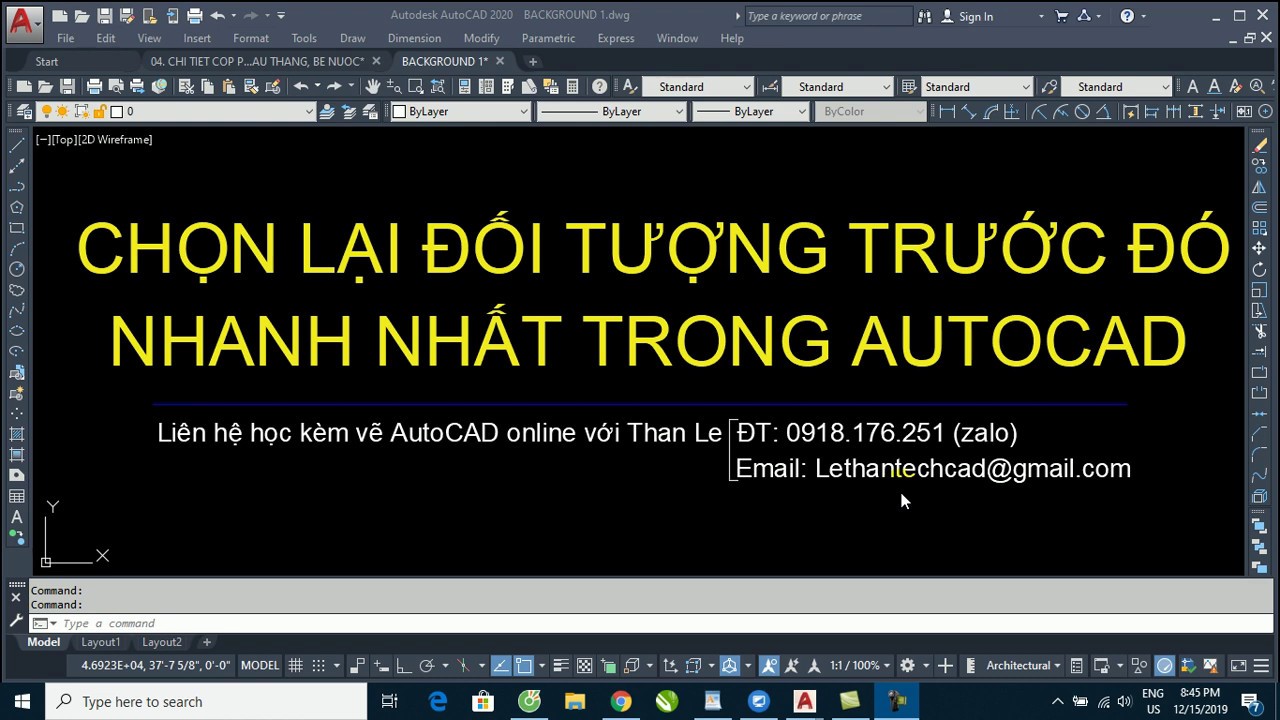Click the Cut to clipboard icon

[186, 86]
